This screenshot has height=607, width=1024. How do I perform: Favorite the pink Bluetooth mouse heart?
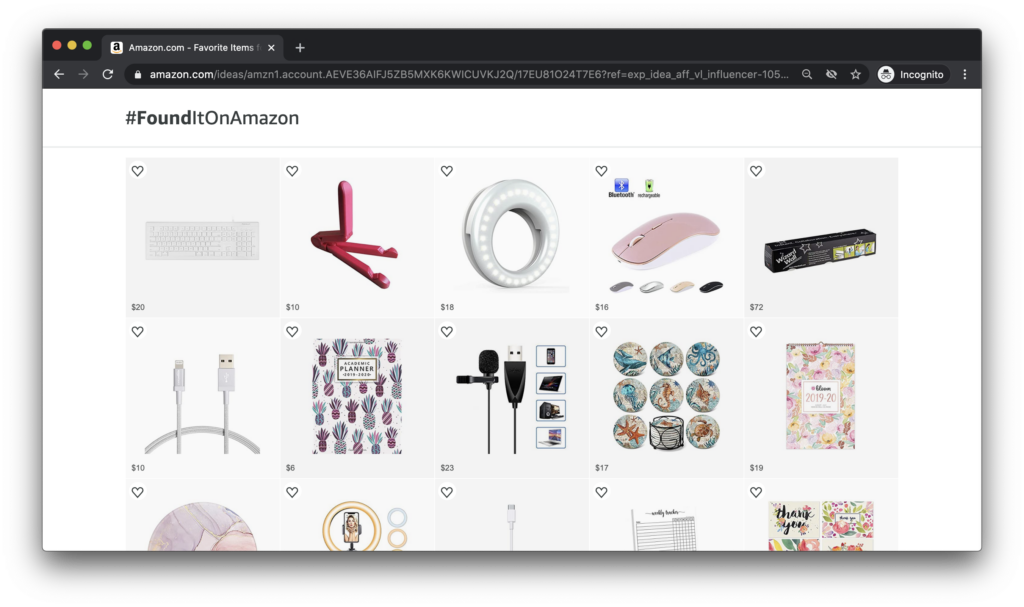[601, 171]
